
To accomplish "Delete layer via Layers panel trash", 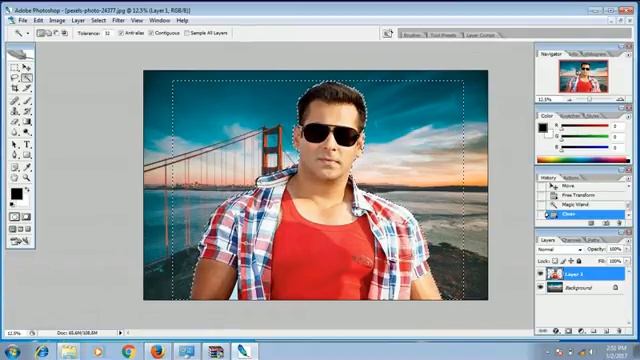I will coord(619,331).
